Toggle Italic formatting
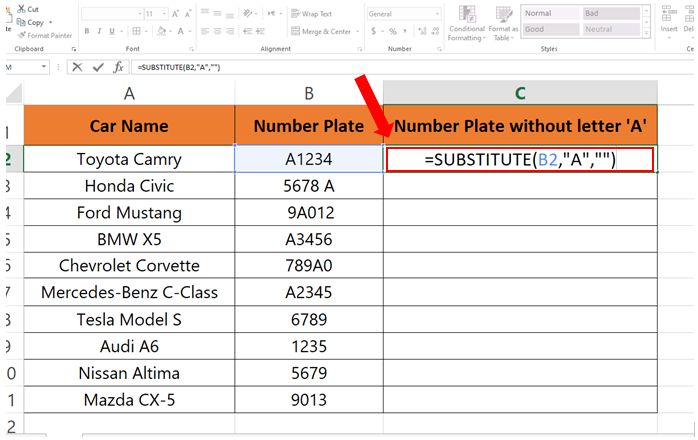Screen dimensions: 698x440 coord(99,31)
